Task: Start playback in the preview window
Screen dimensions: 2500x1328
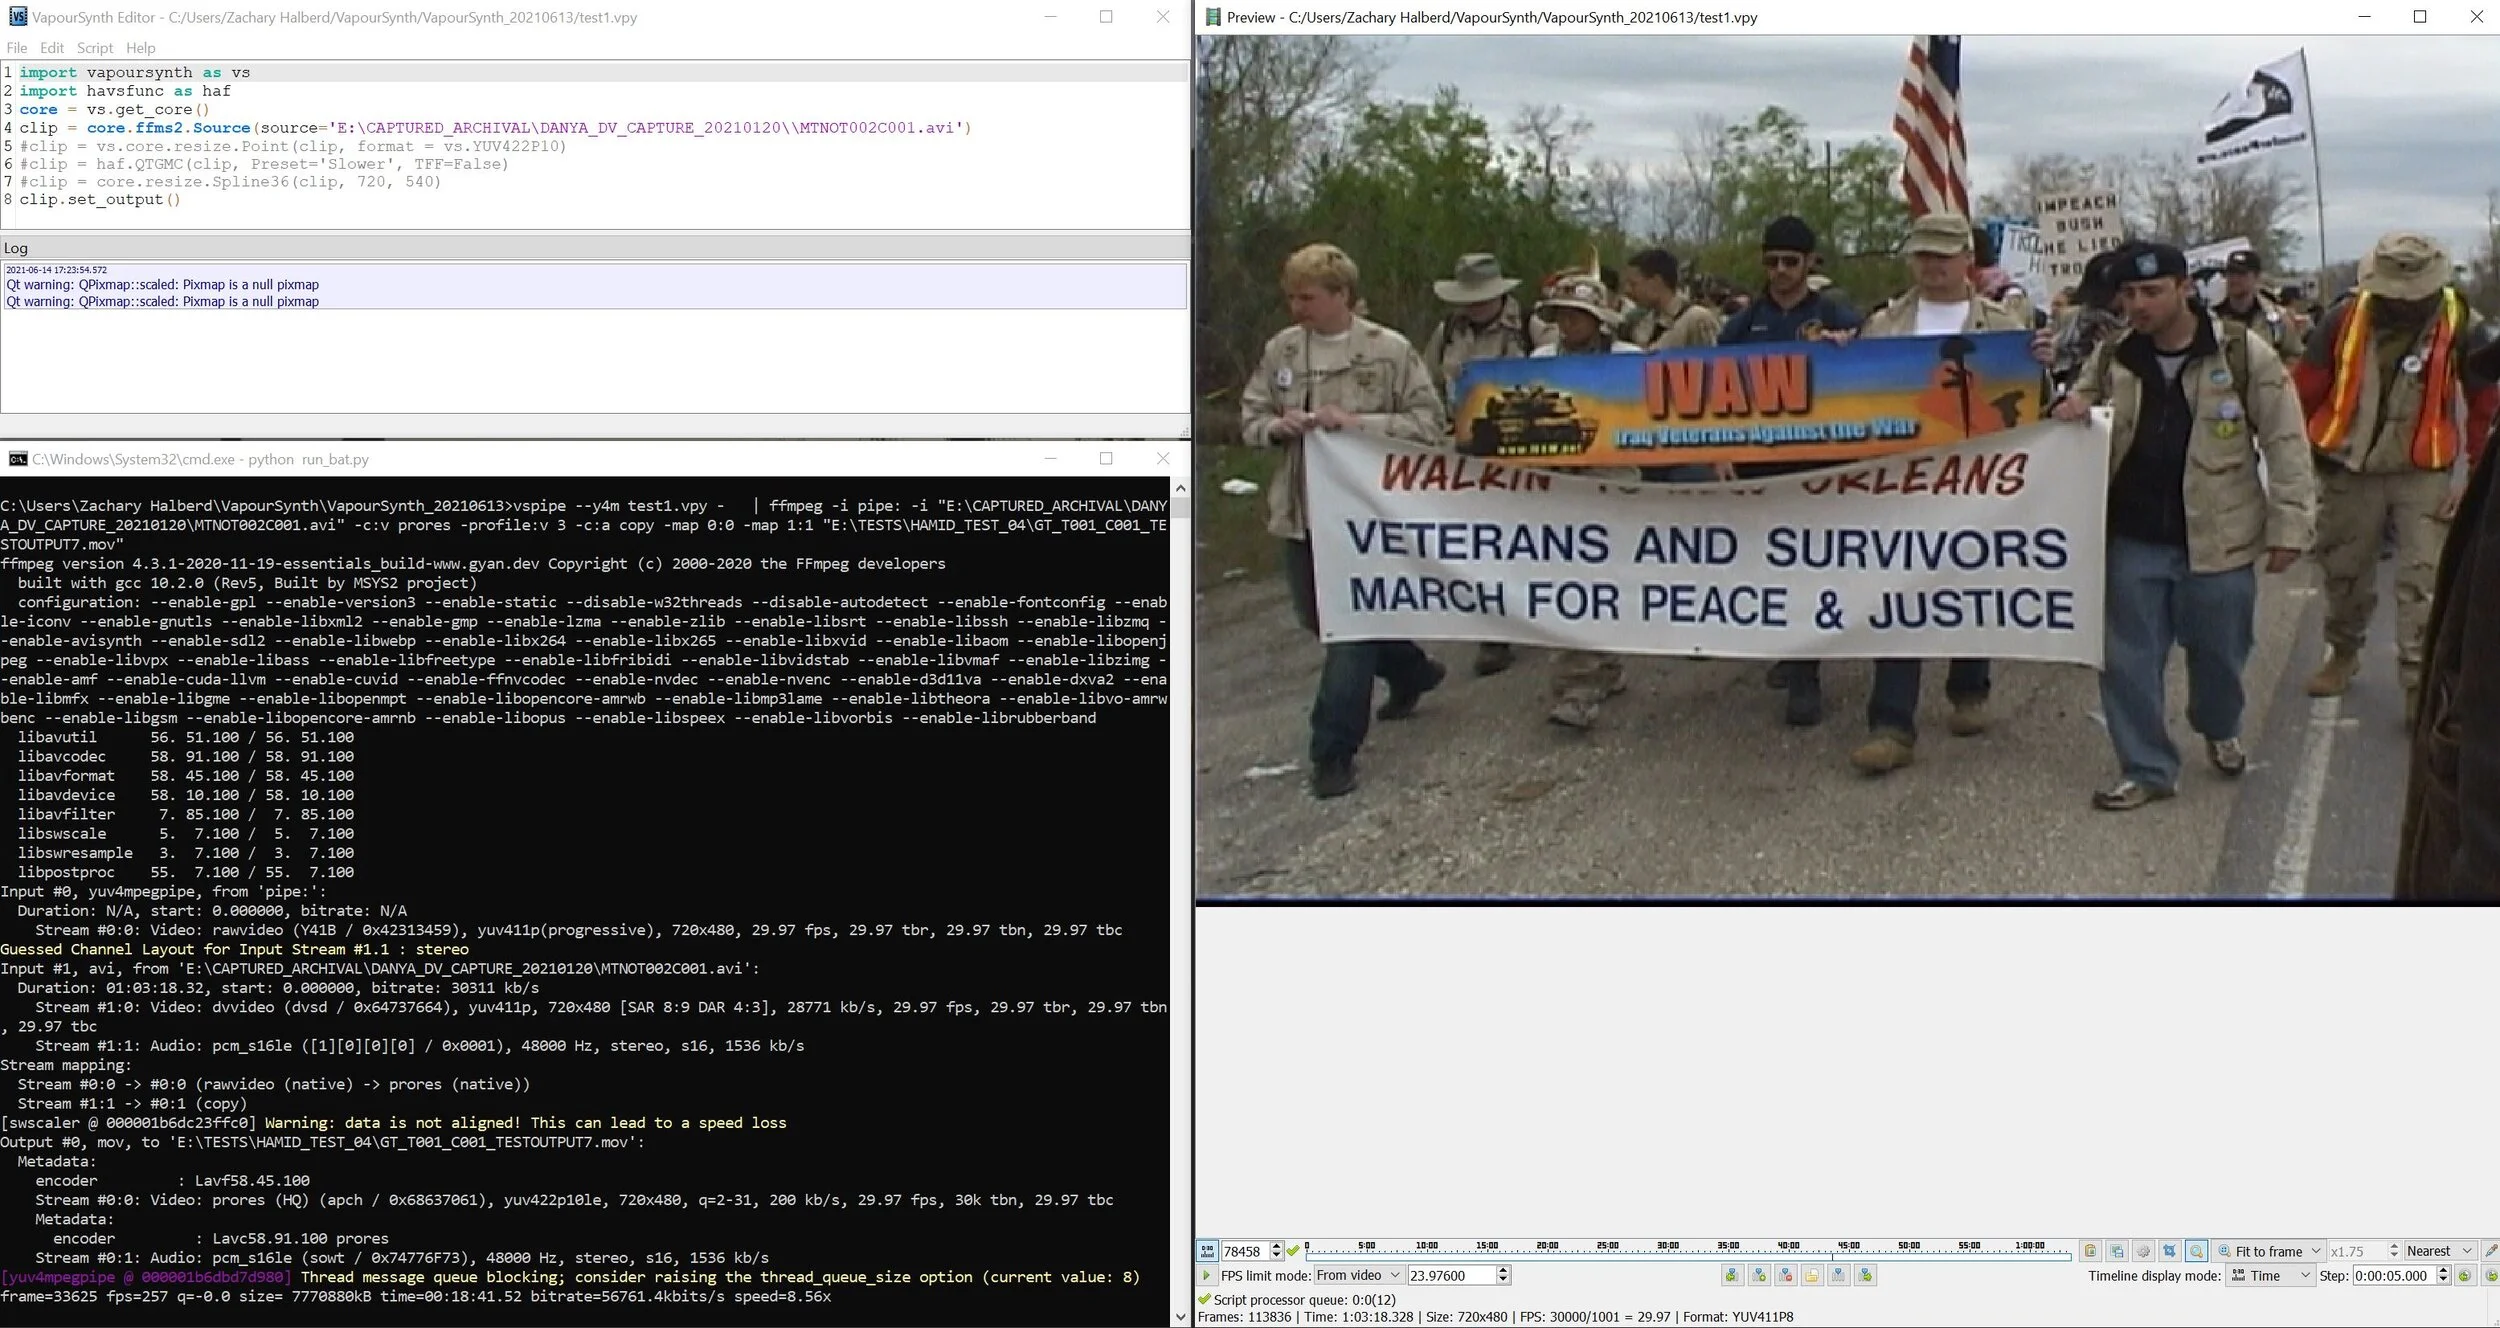Action: click(1206, 1276)
